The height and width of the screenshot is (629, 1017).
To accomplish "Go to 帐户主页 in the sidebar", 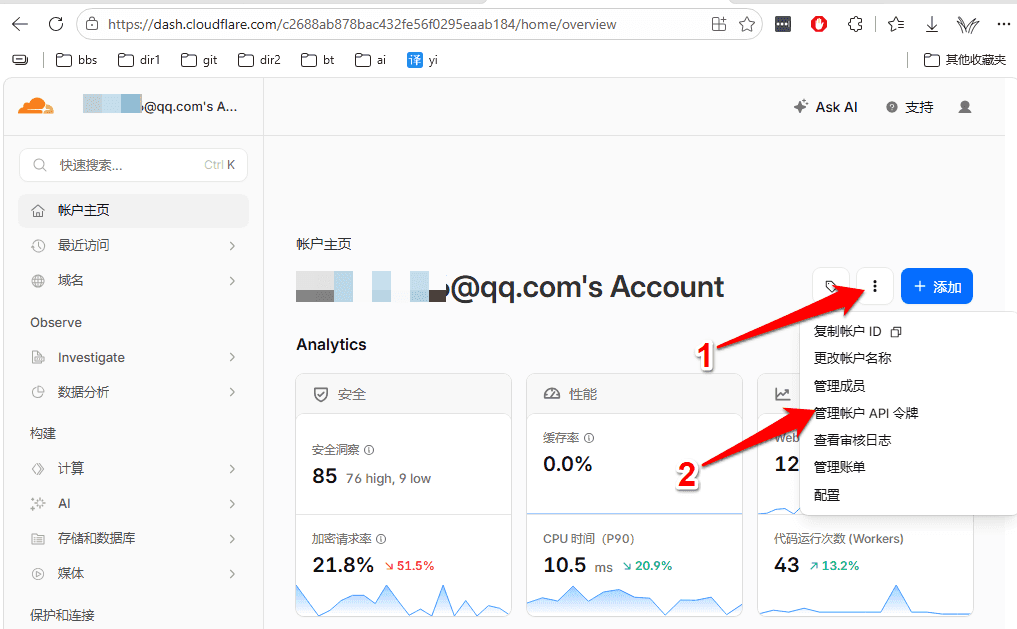I will point(134,211).
